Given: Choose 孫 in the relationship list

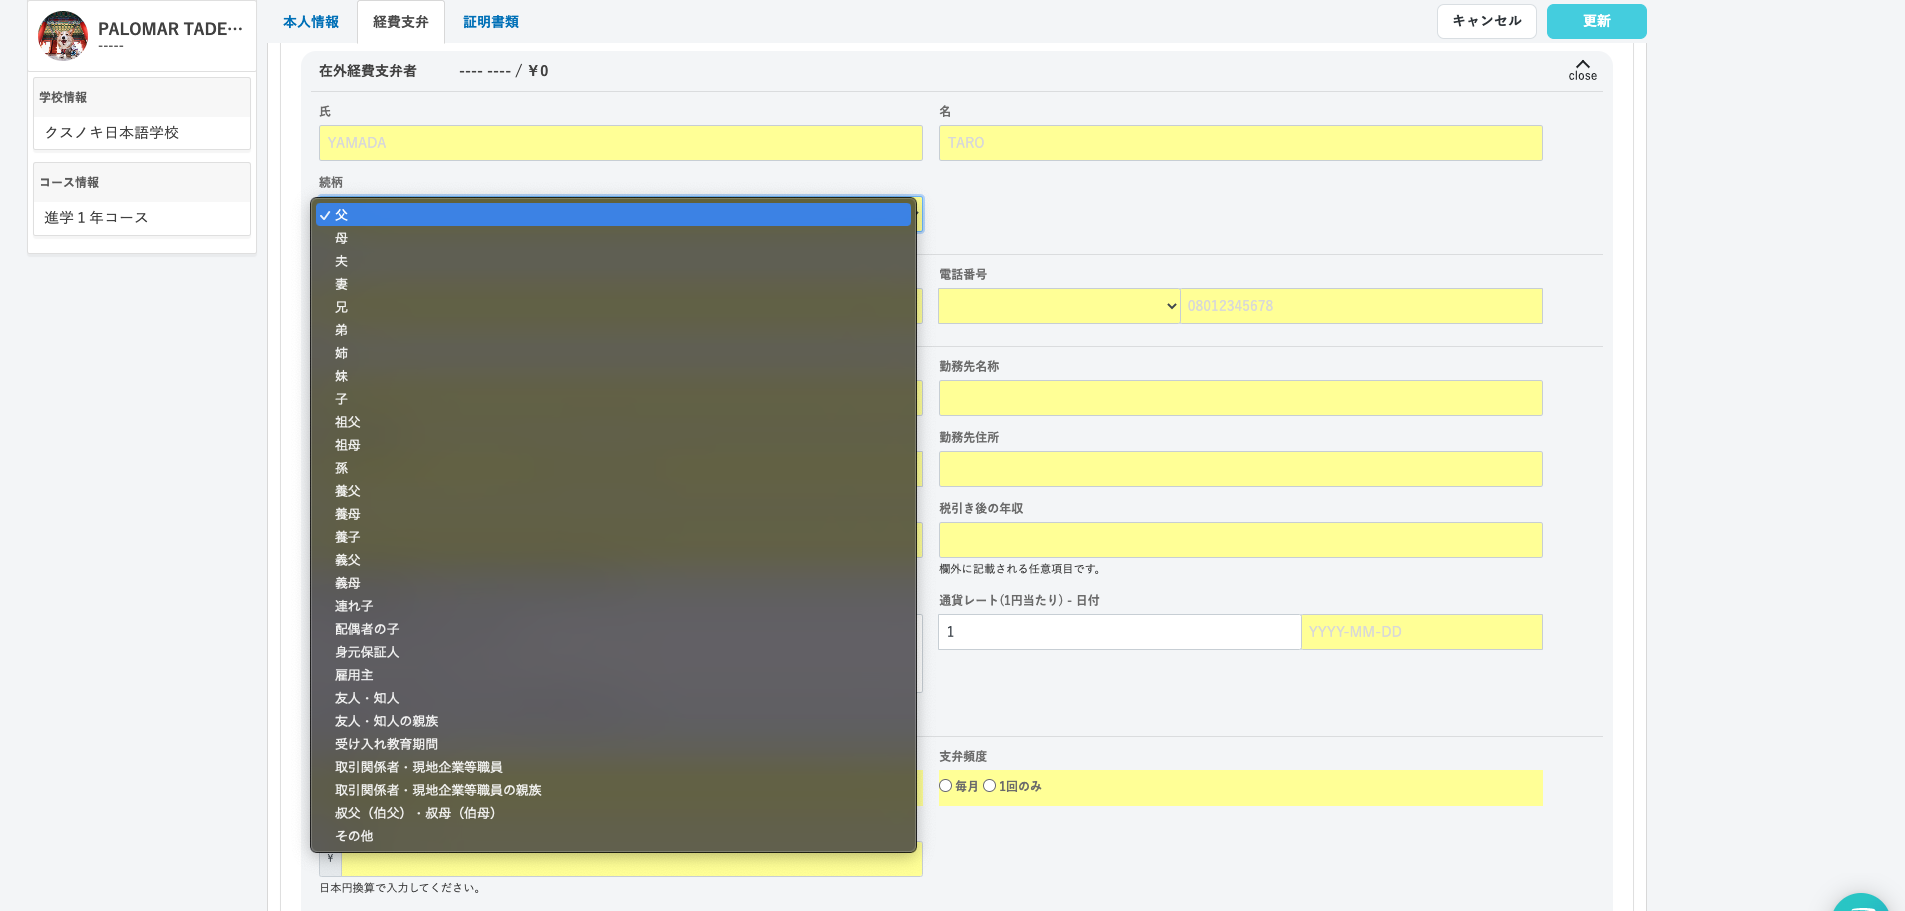Looking at the screenshot, I should [613, 468].
